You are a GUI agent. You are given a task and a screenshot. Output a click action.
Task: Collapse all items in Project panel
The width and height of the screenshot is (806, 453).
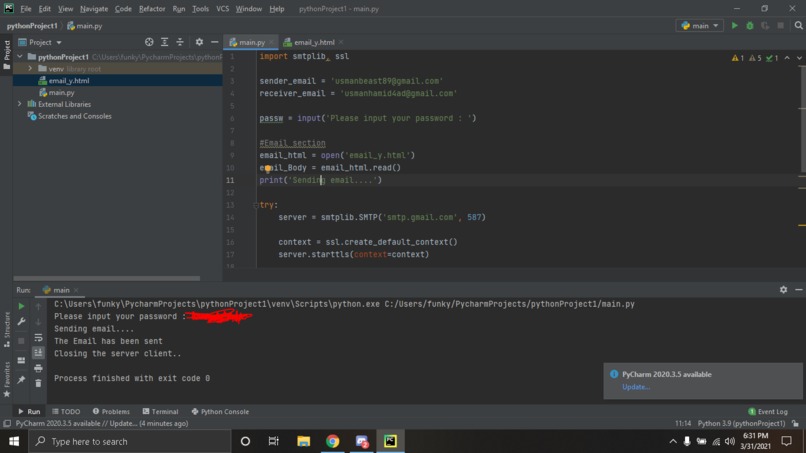pyautogui.click(x=180, y=42)
